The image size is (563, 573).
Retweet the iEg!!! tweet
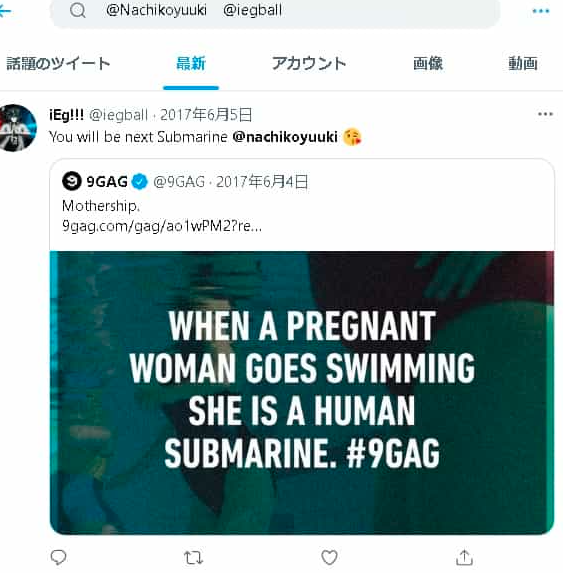193,558
